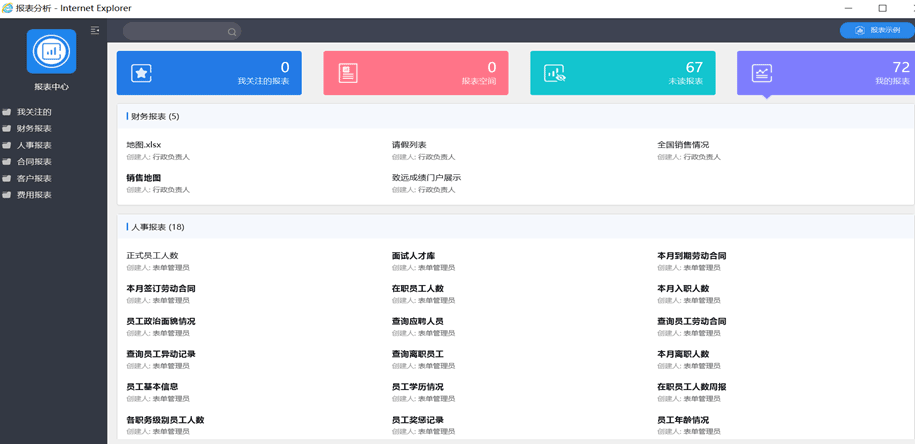The height and width of the screenshot is (444, 915).
Task: Open the 销售地图 report
Action: [143, 178]
